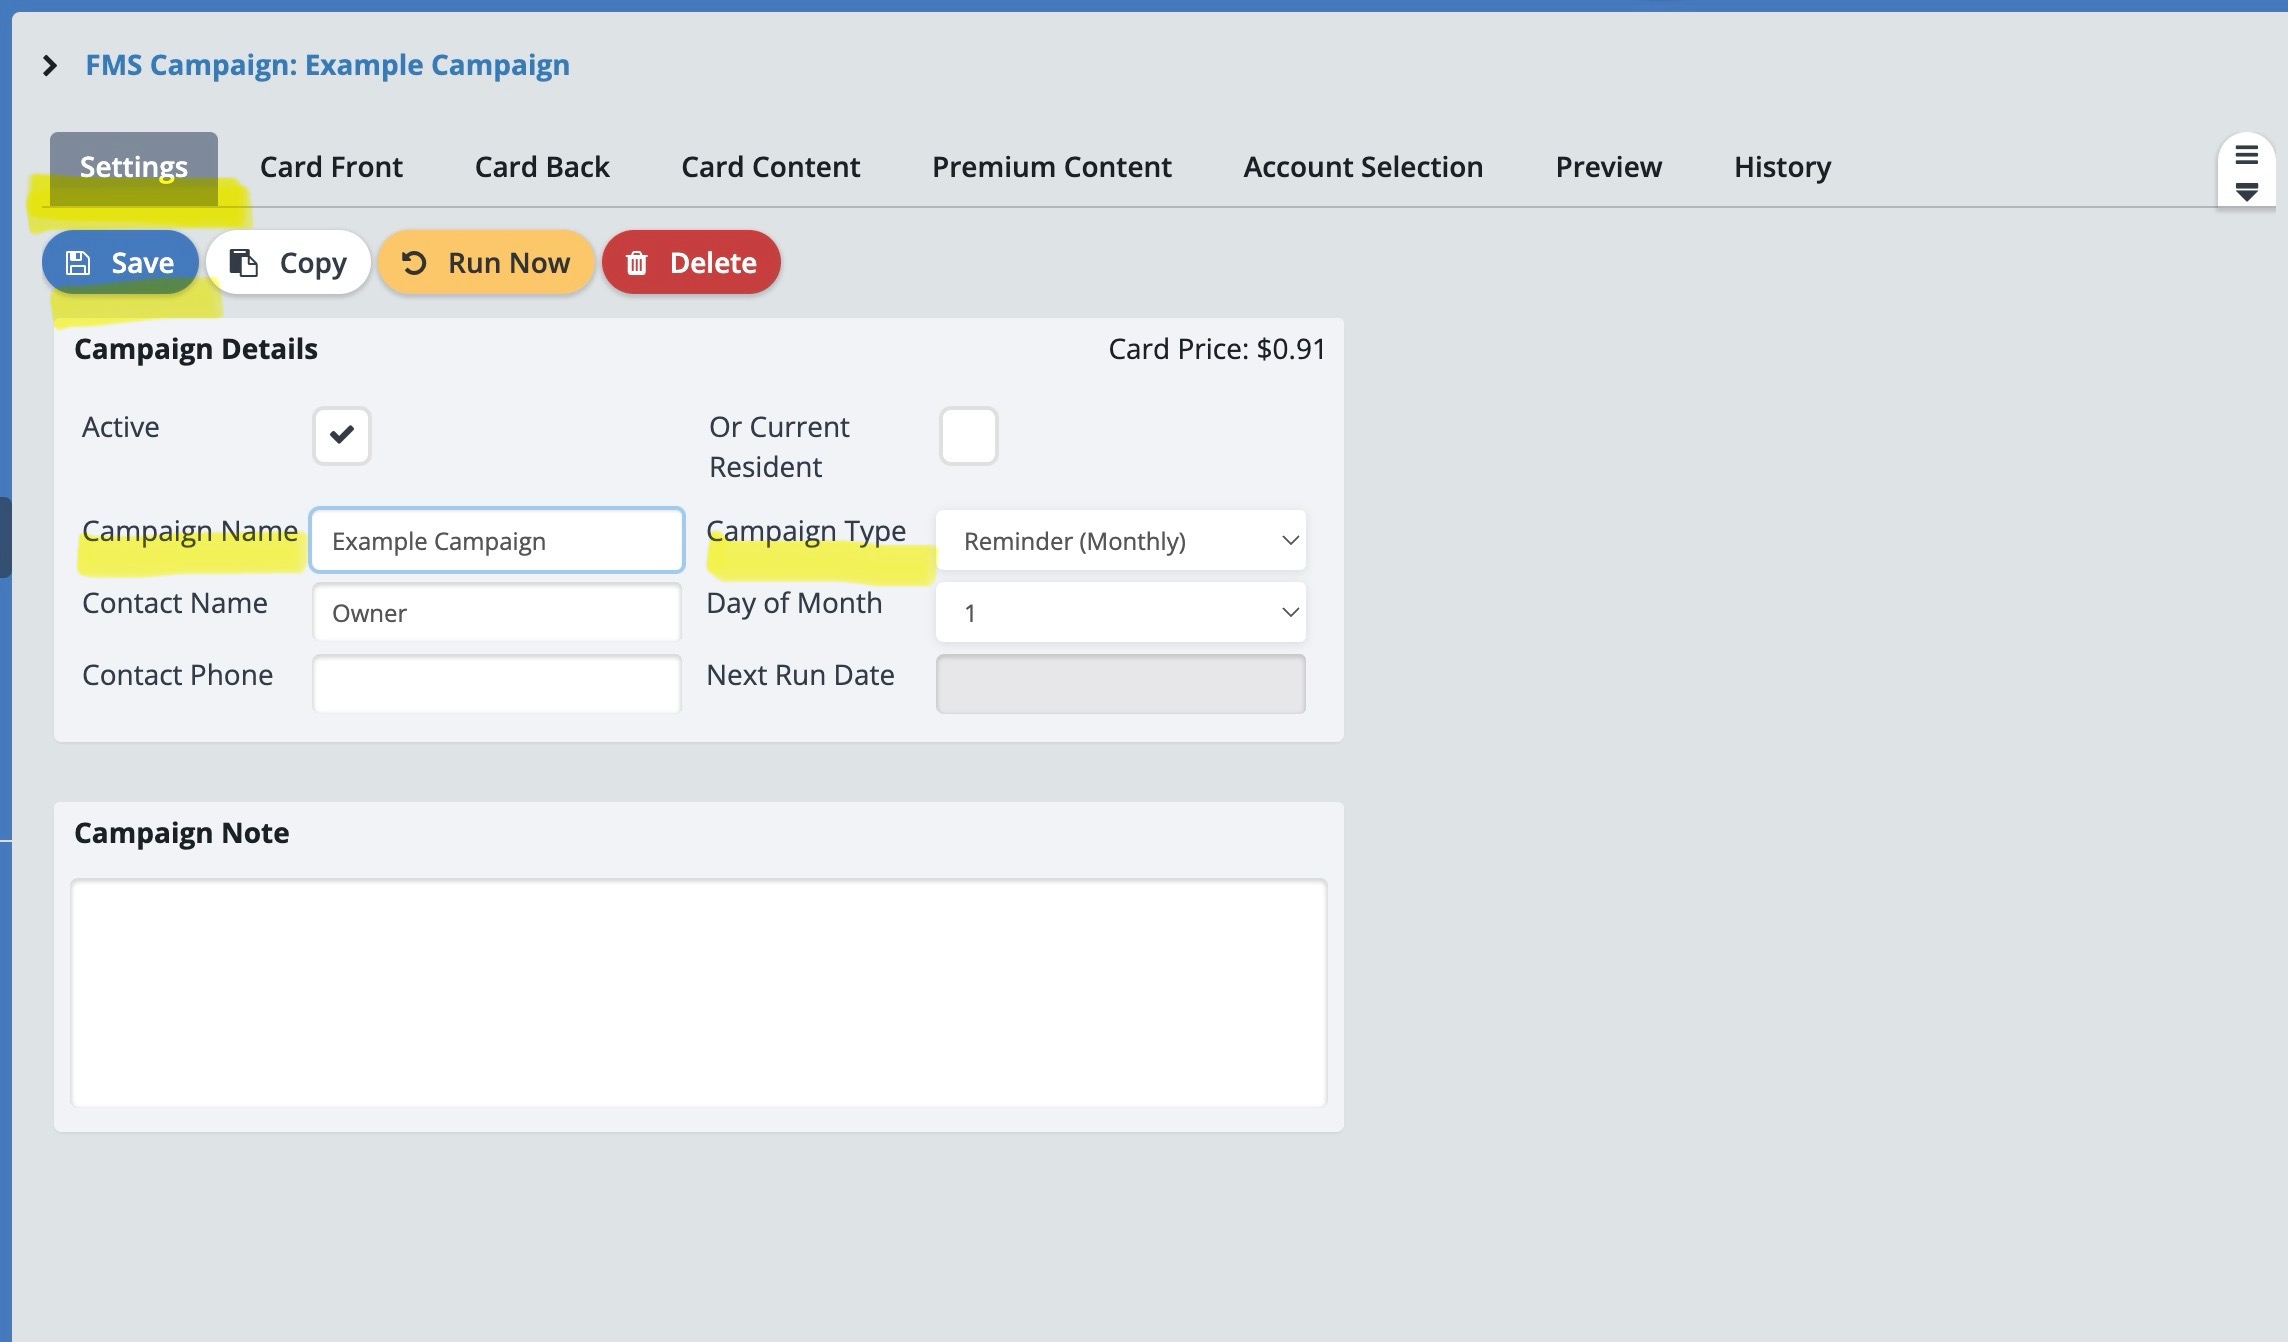Switch to the Card Front tab
Image resolution: width=2288 pixels, height=1342 pixels.
pyautogui.click(x=331, y=167)
